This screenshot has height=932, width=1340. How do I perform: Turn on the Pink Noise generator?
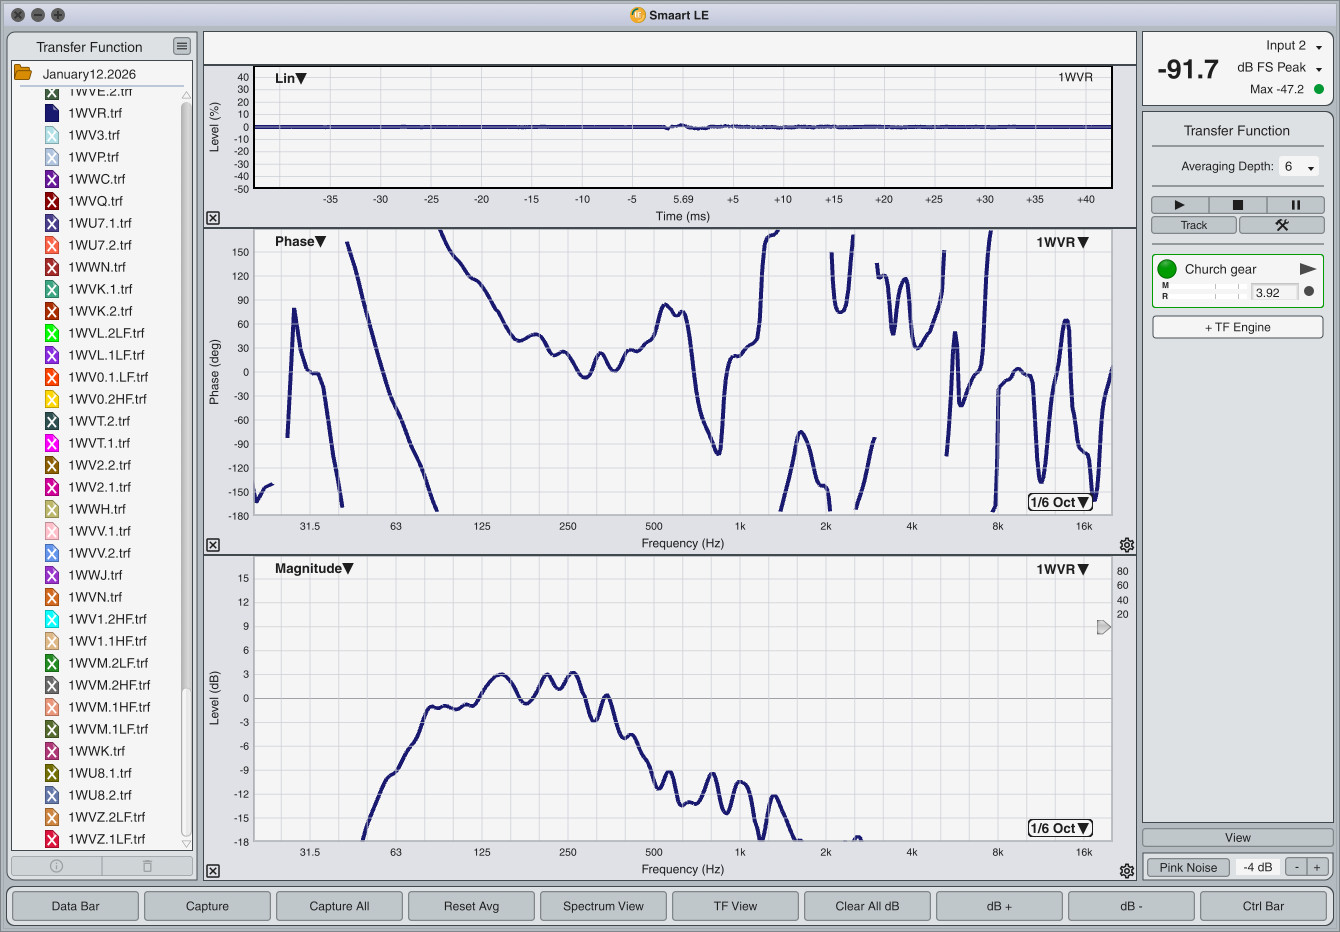click(x=1188, y=867)
